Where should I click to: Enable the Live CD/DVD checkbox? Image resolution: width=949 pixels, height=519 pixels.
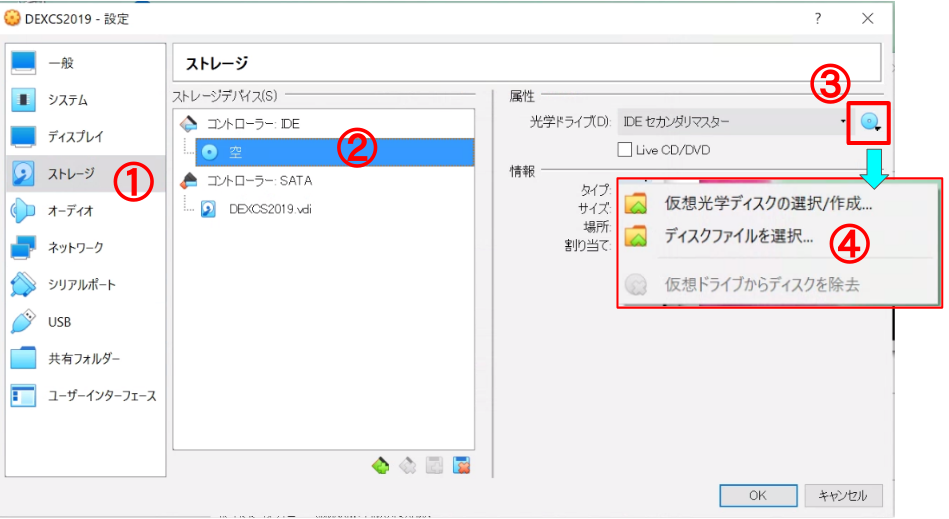pos(626,150)
